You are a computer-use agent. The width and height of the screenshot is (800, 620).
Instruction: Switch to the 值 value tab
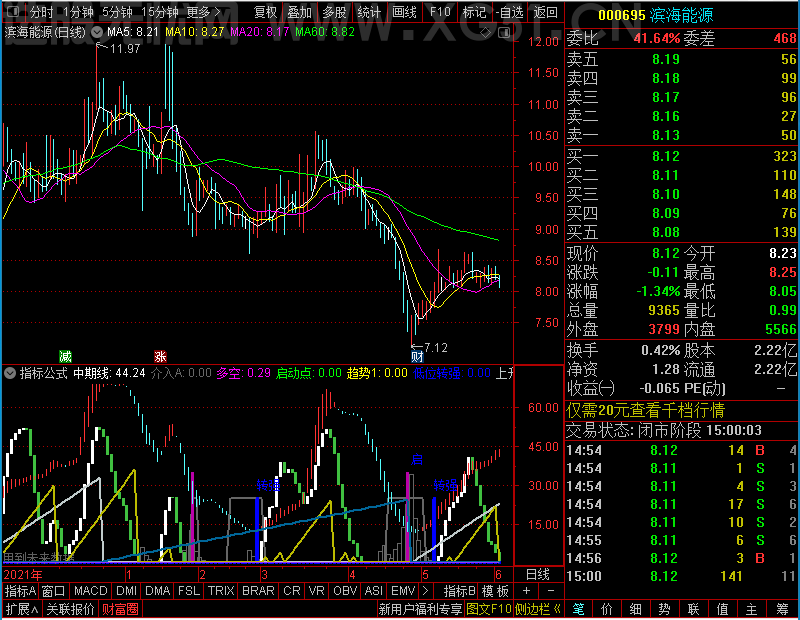(722, 609)
